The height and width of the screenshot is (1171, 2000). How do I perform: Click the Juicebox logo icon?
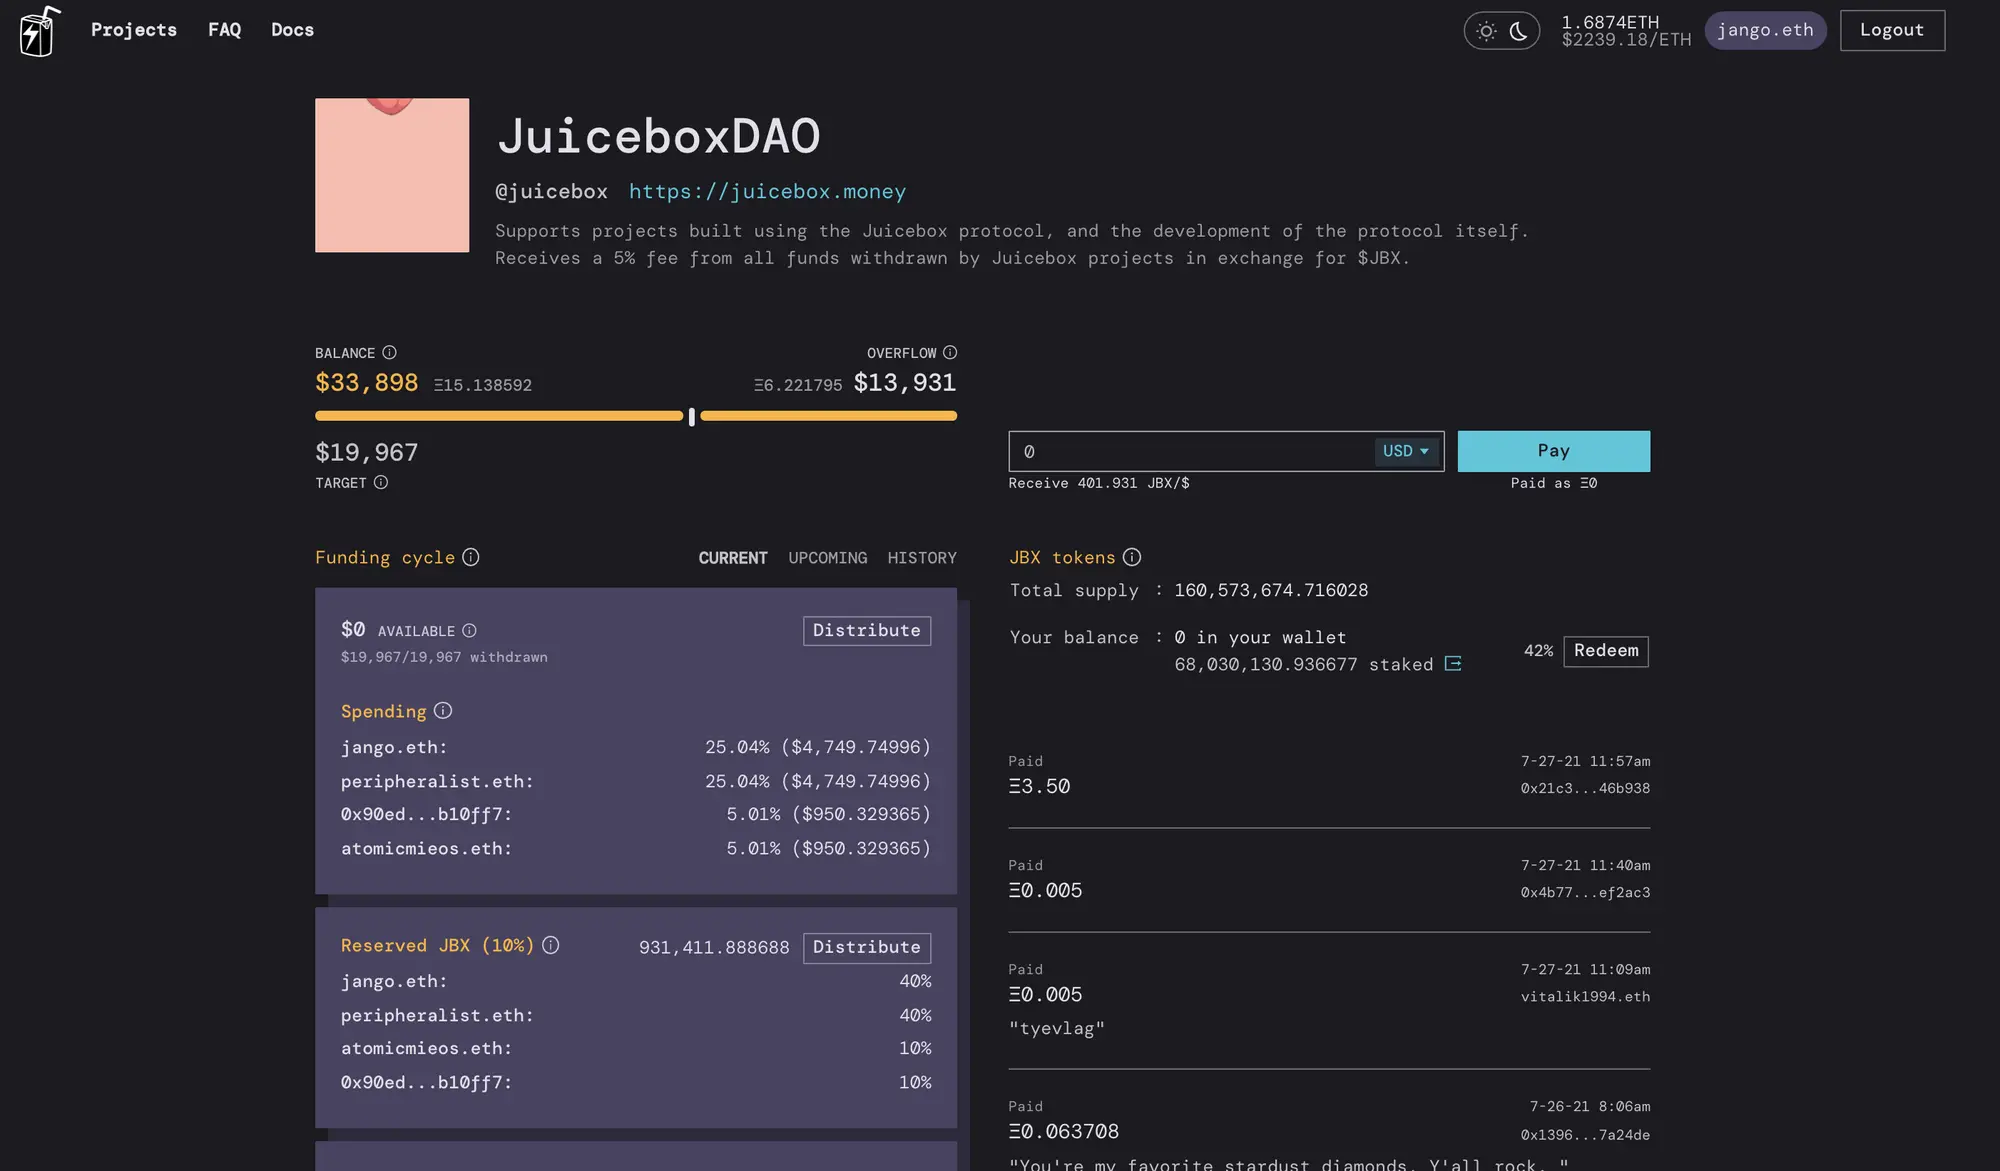point(39,30)
